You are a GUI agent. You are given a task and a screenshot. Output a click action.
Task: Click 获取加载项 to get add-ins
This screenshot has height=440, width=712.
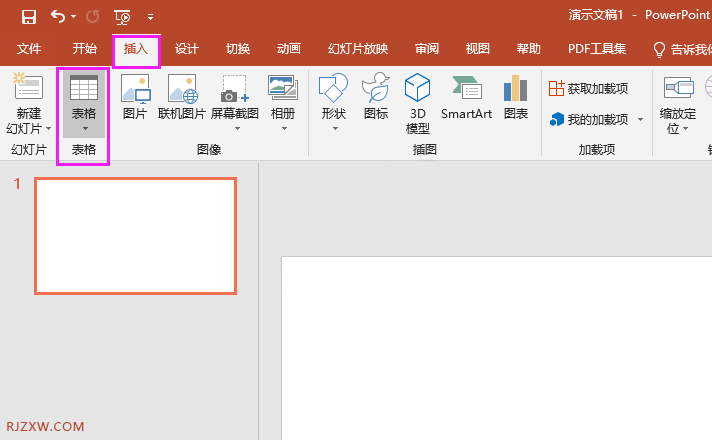click(x=588, y=88)
